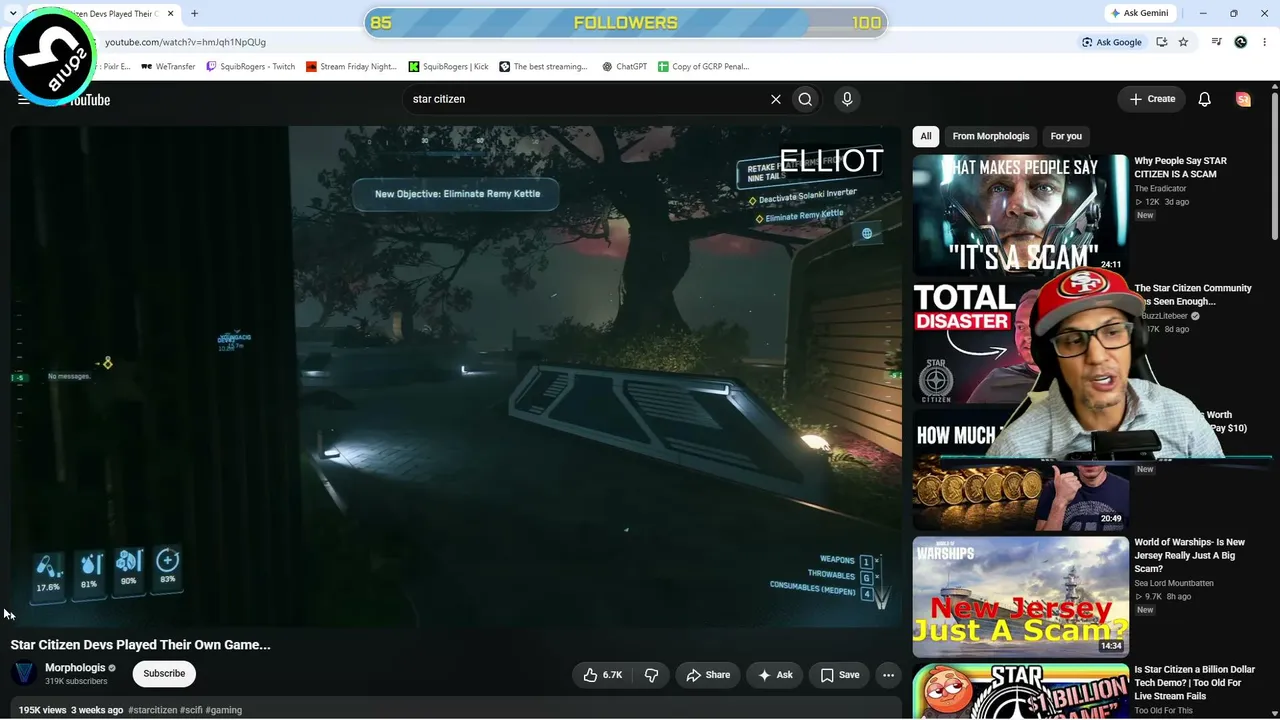Screen dimensions: 1280x720
Task: Click the video player to pause
Action: (456, 377)
